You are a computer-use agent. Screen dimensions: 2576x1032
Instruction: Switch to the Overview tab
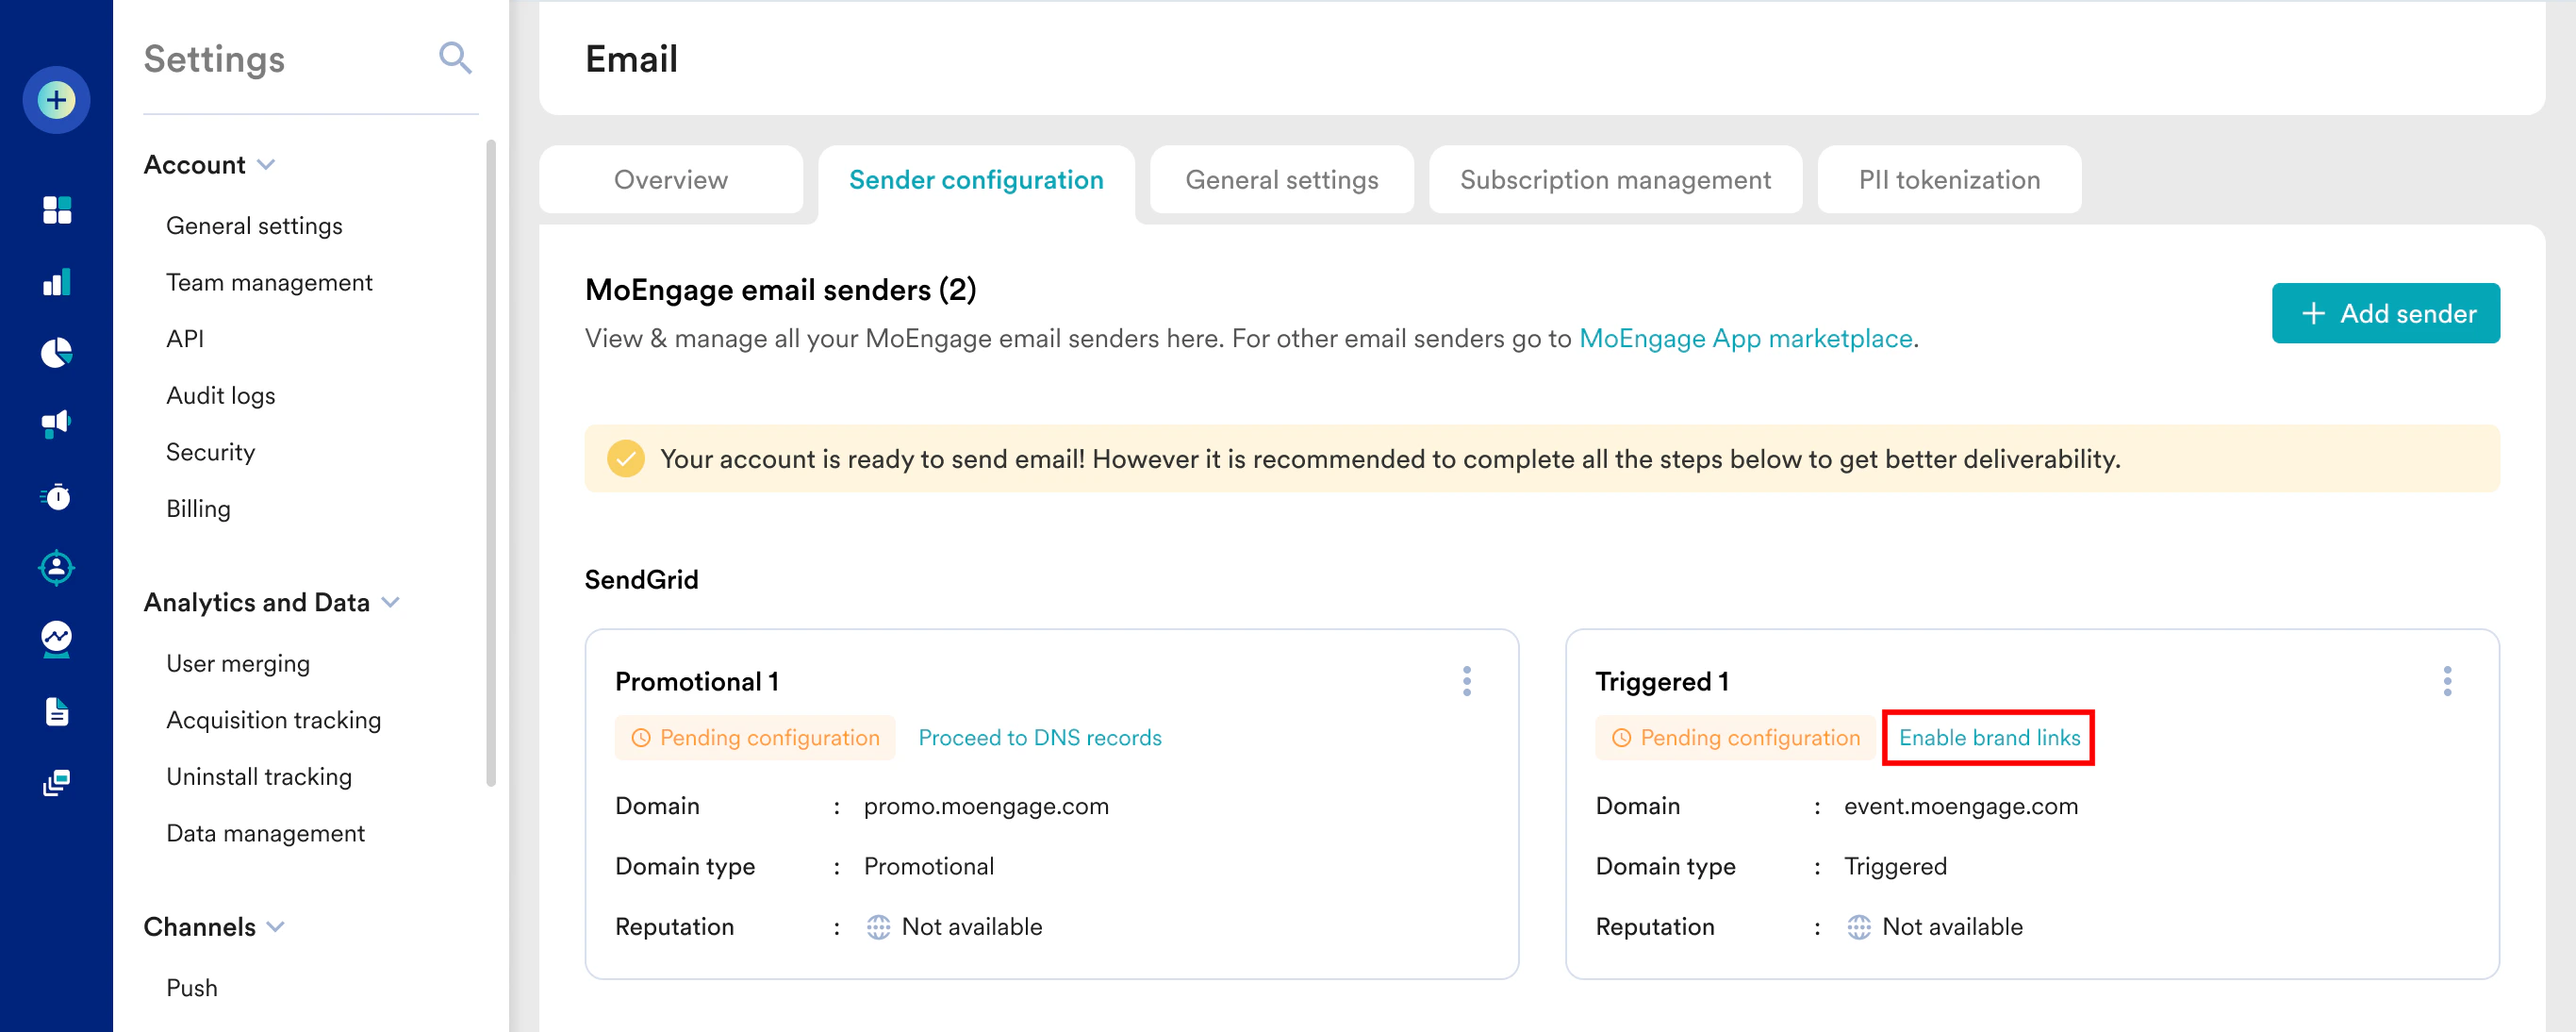670,180
